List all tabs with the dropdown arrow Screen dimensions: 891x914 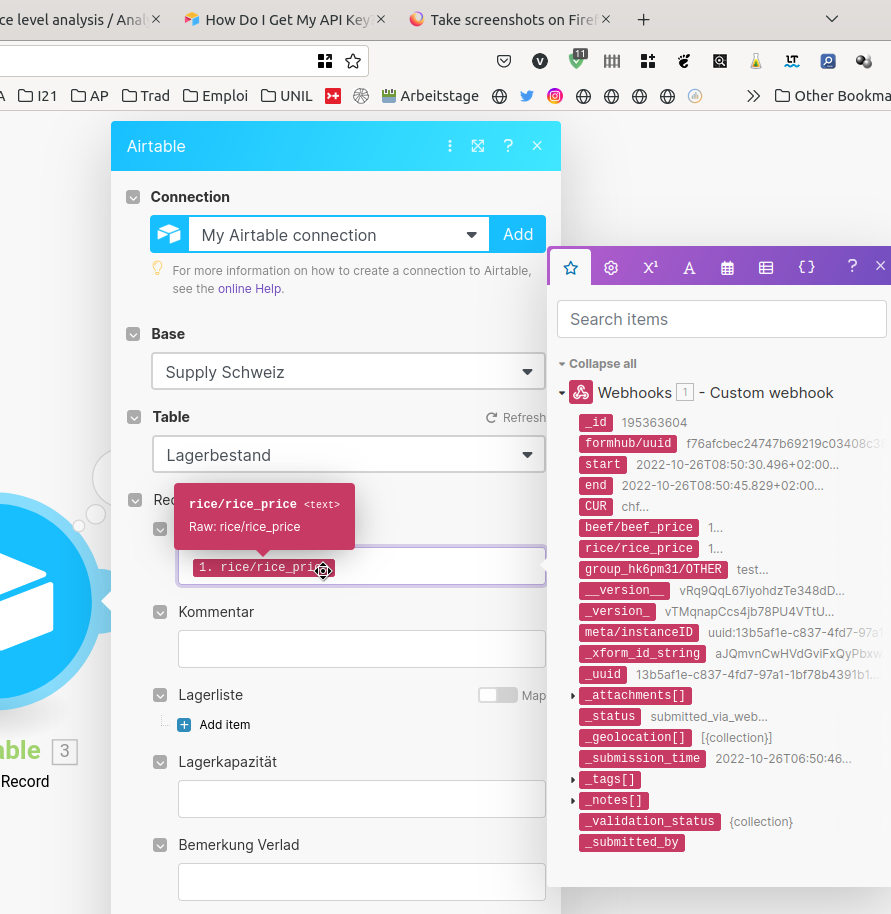pos(832,19)
